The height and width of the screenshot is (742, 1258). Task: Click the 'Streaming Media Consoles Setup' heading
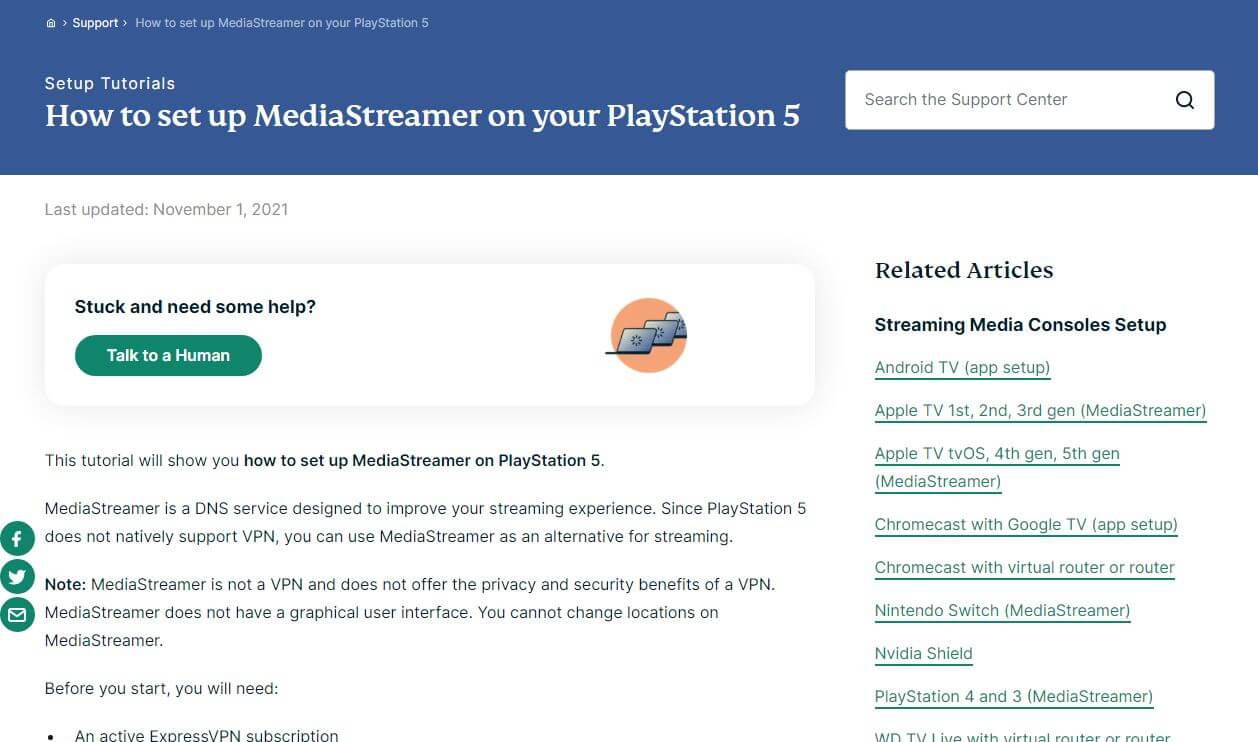point(1020,325)
